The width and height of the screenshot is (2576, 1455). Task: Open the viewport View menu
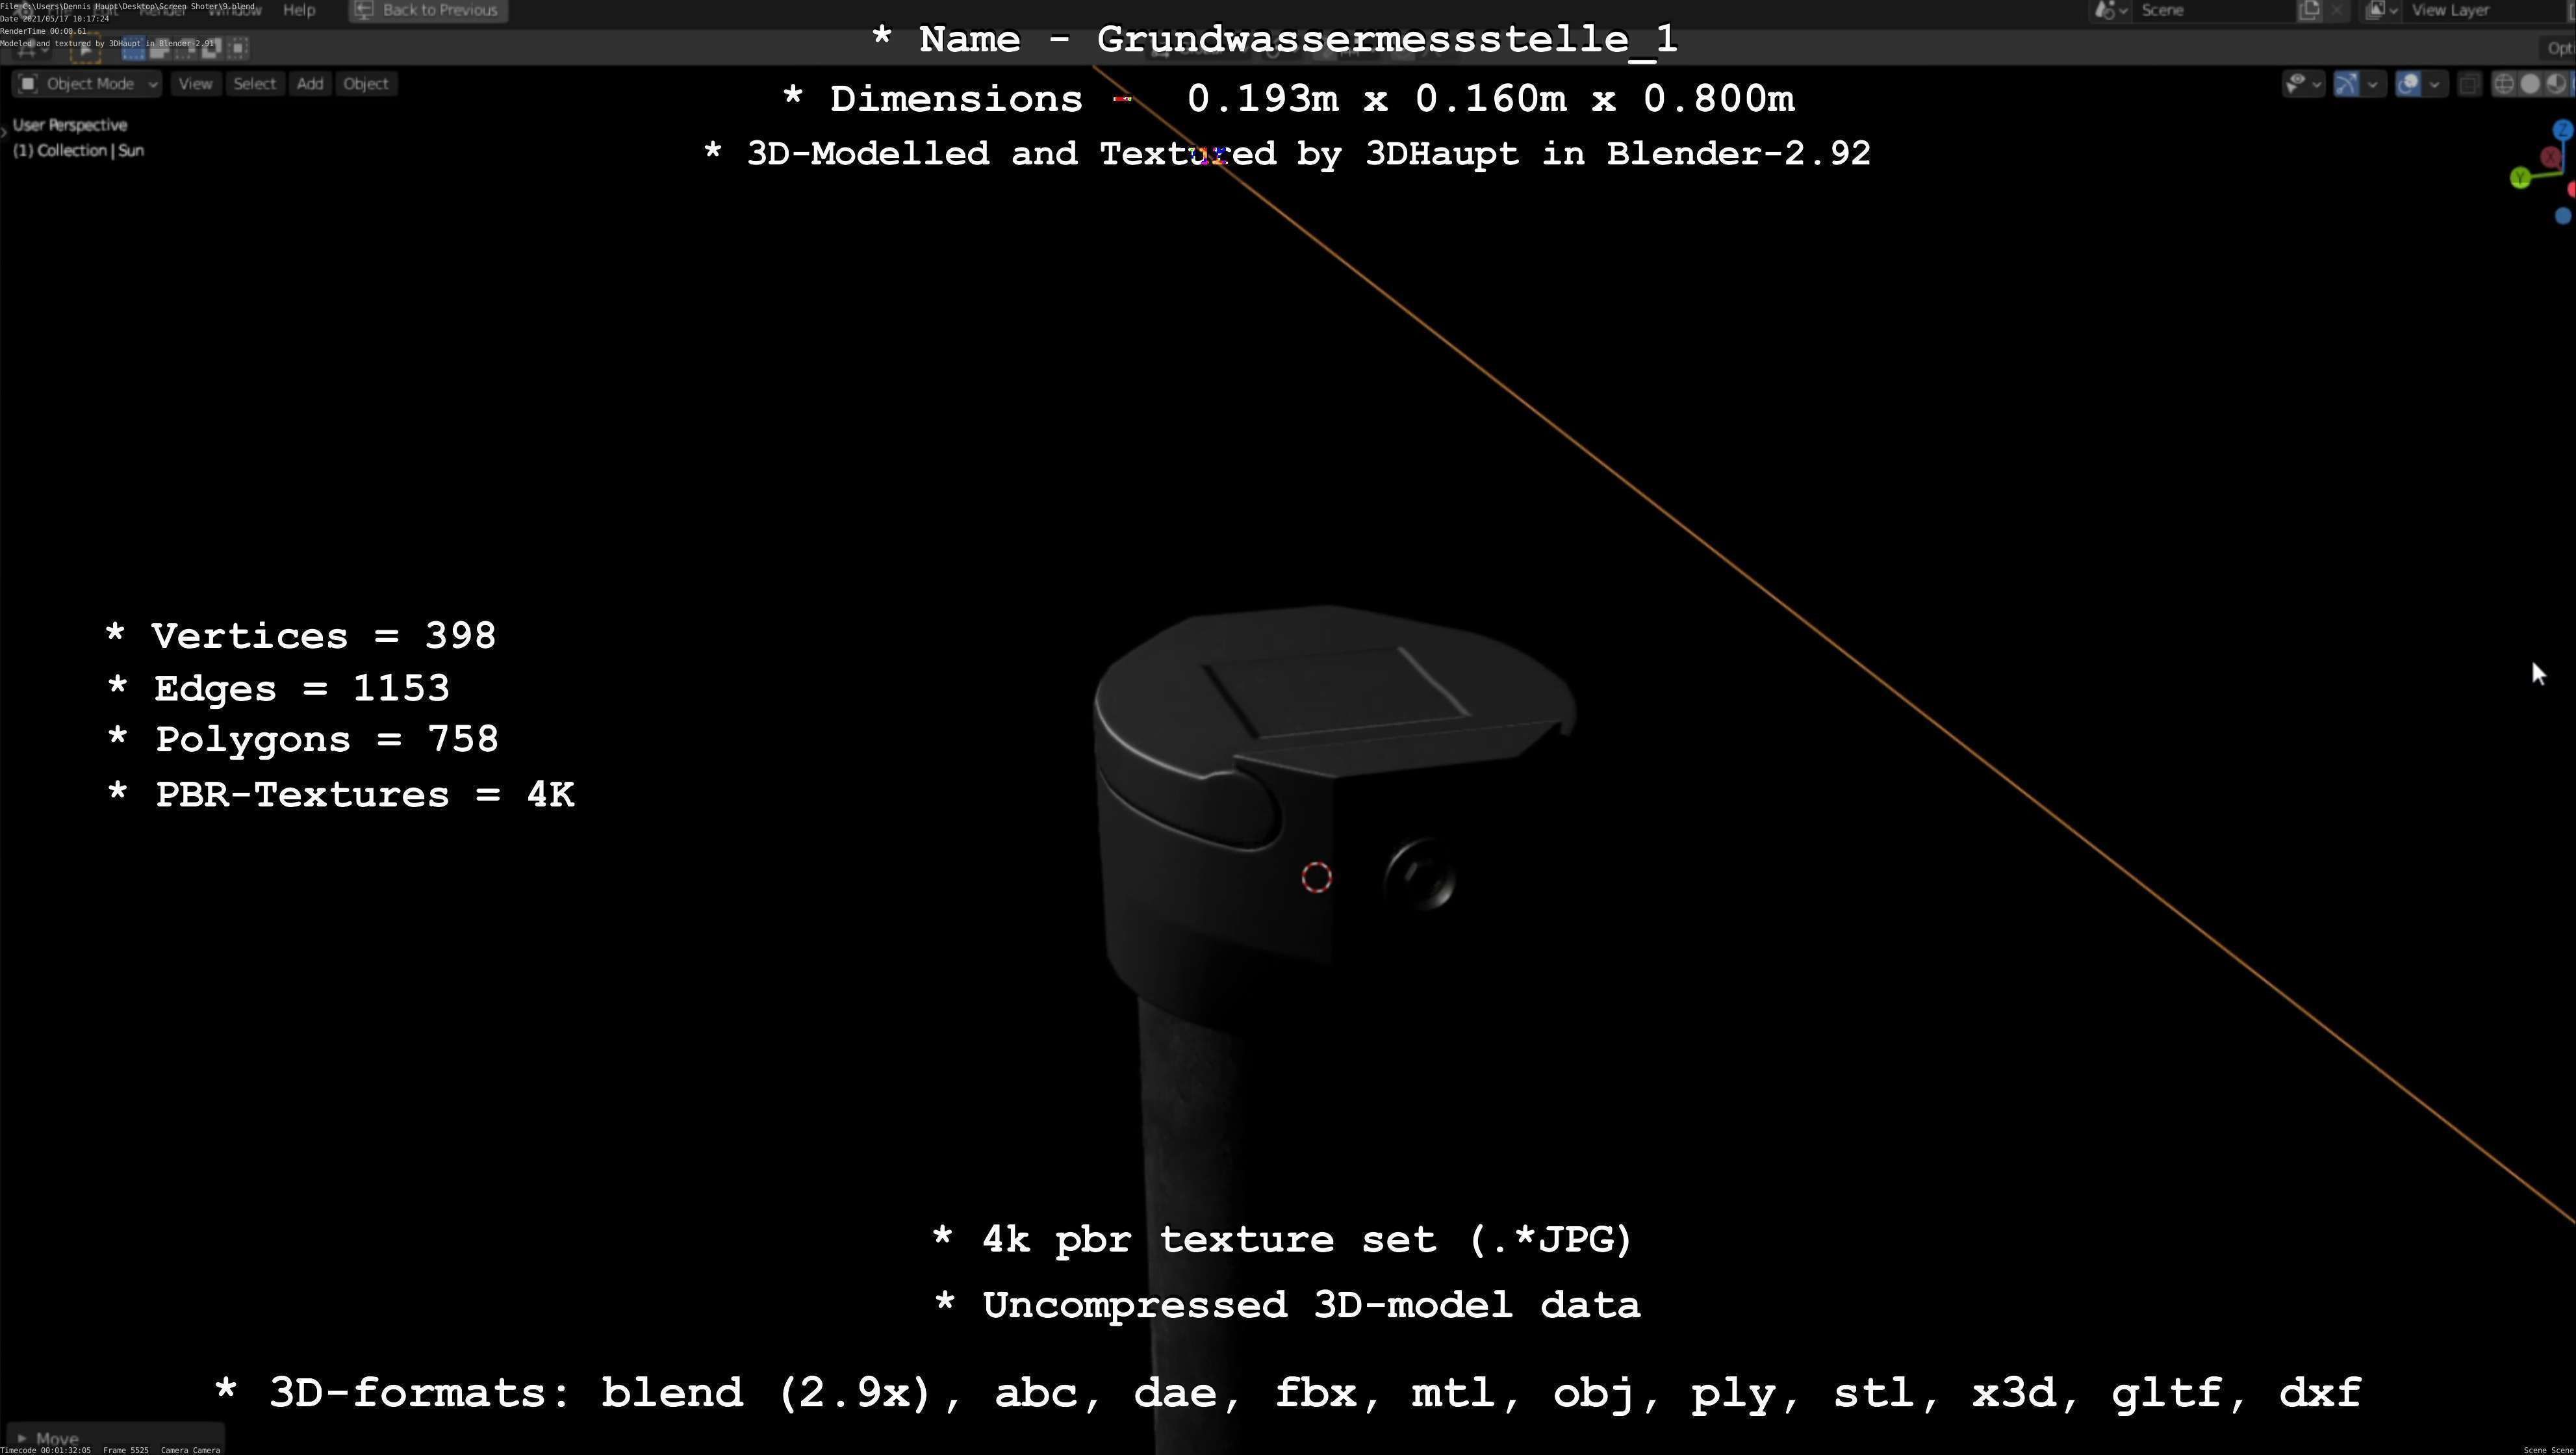click(x=195, y=84)
